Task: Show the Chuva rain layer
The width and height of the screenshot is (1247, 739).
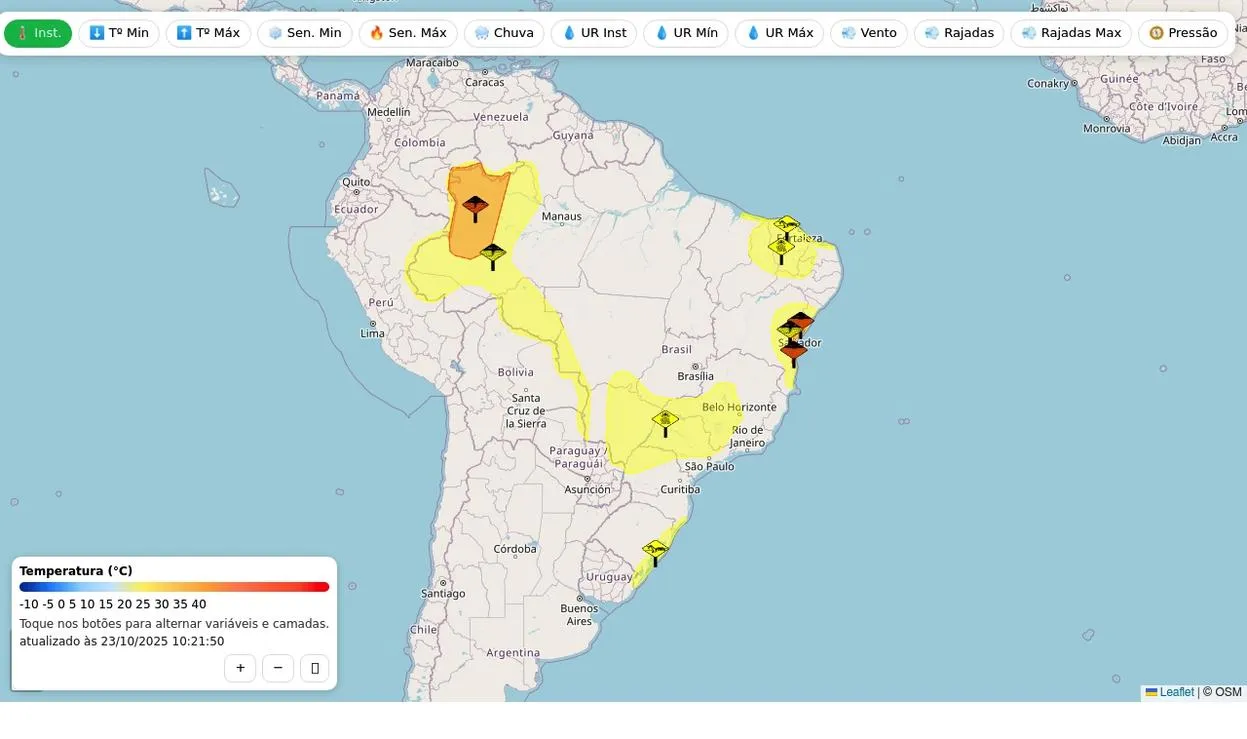Action: tap(504, 33)
